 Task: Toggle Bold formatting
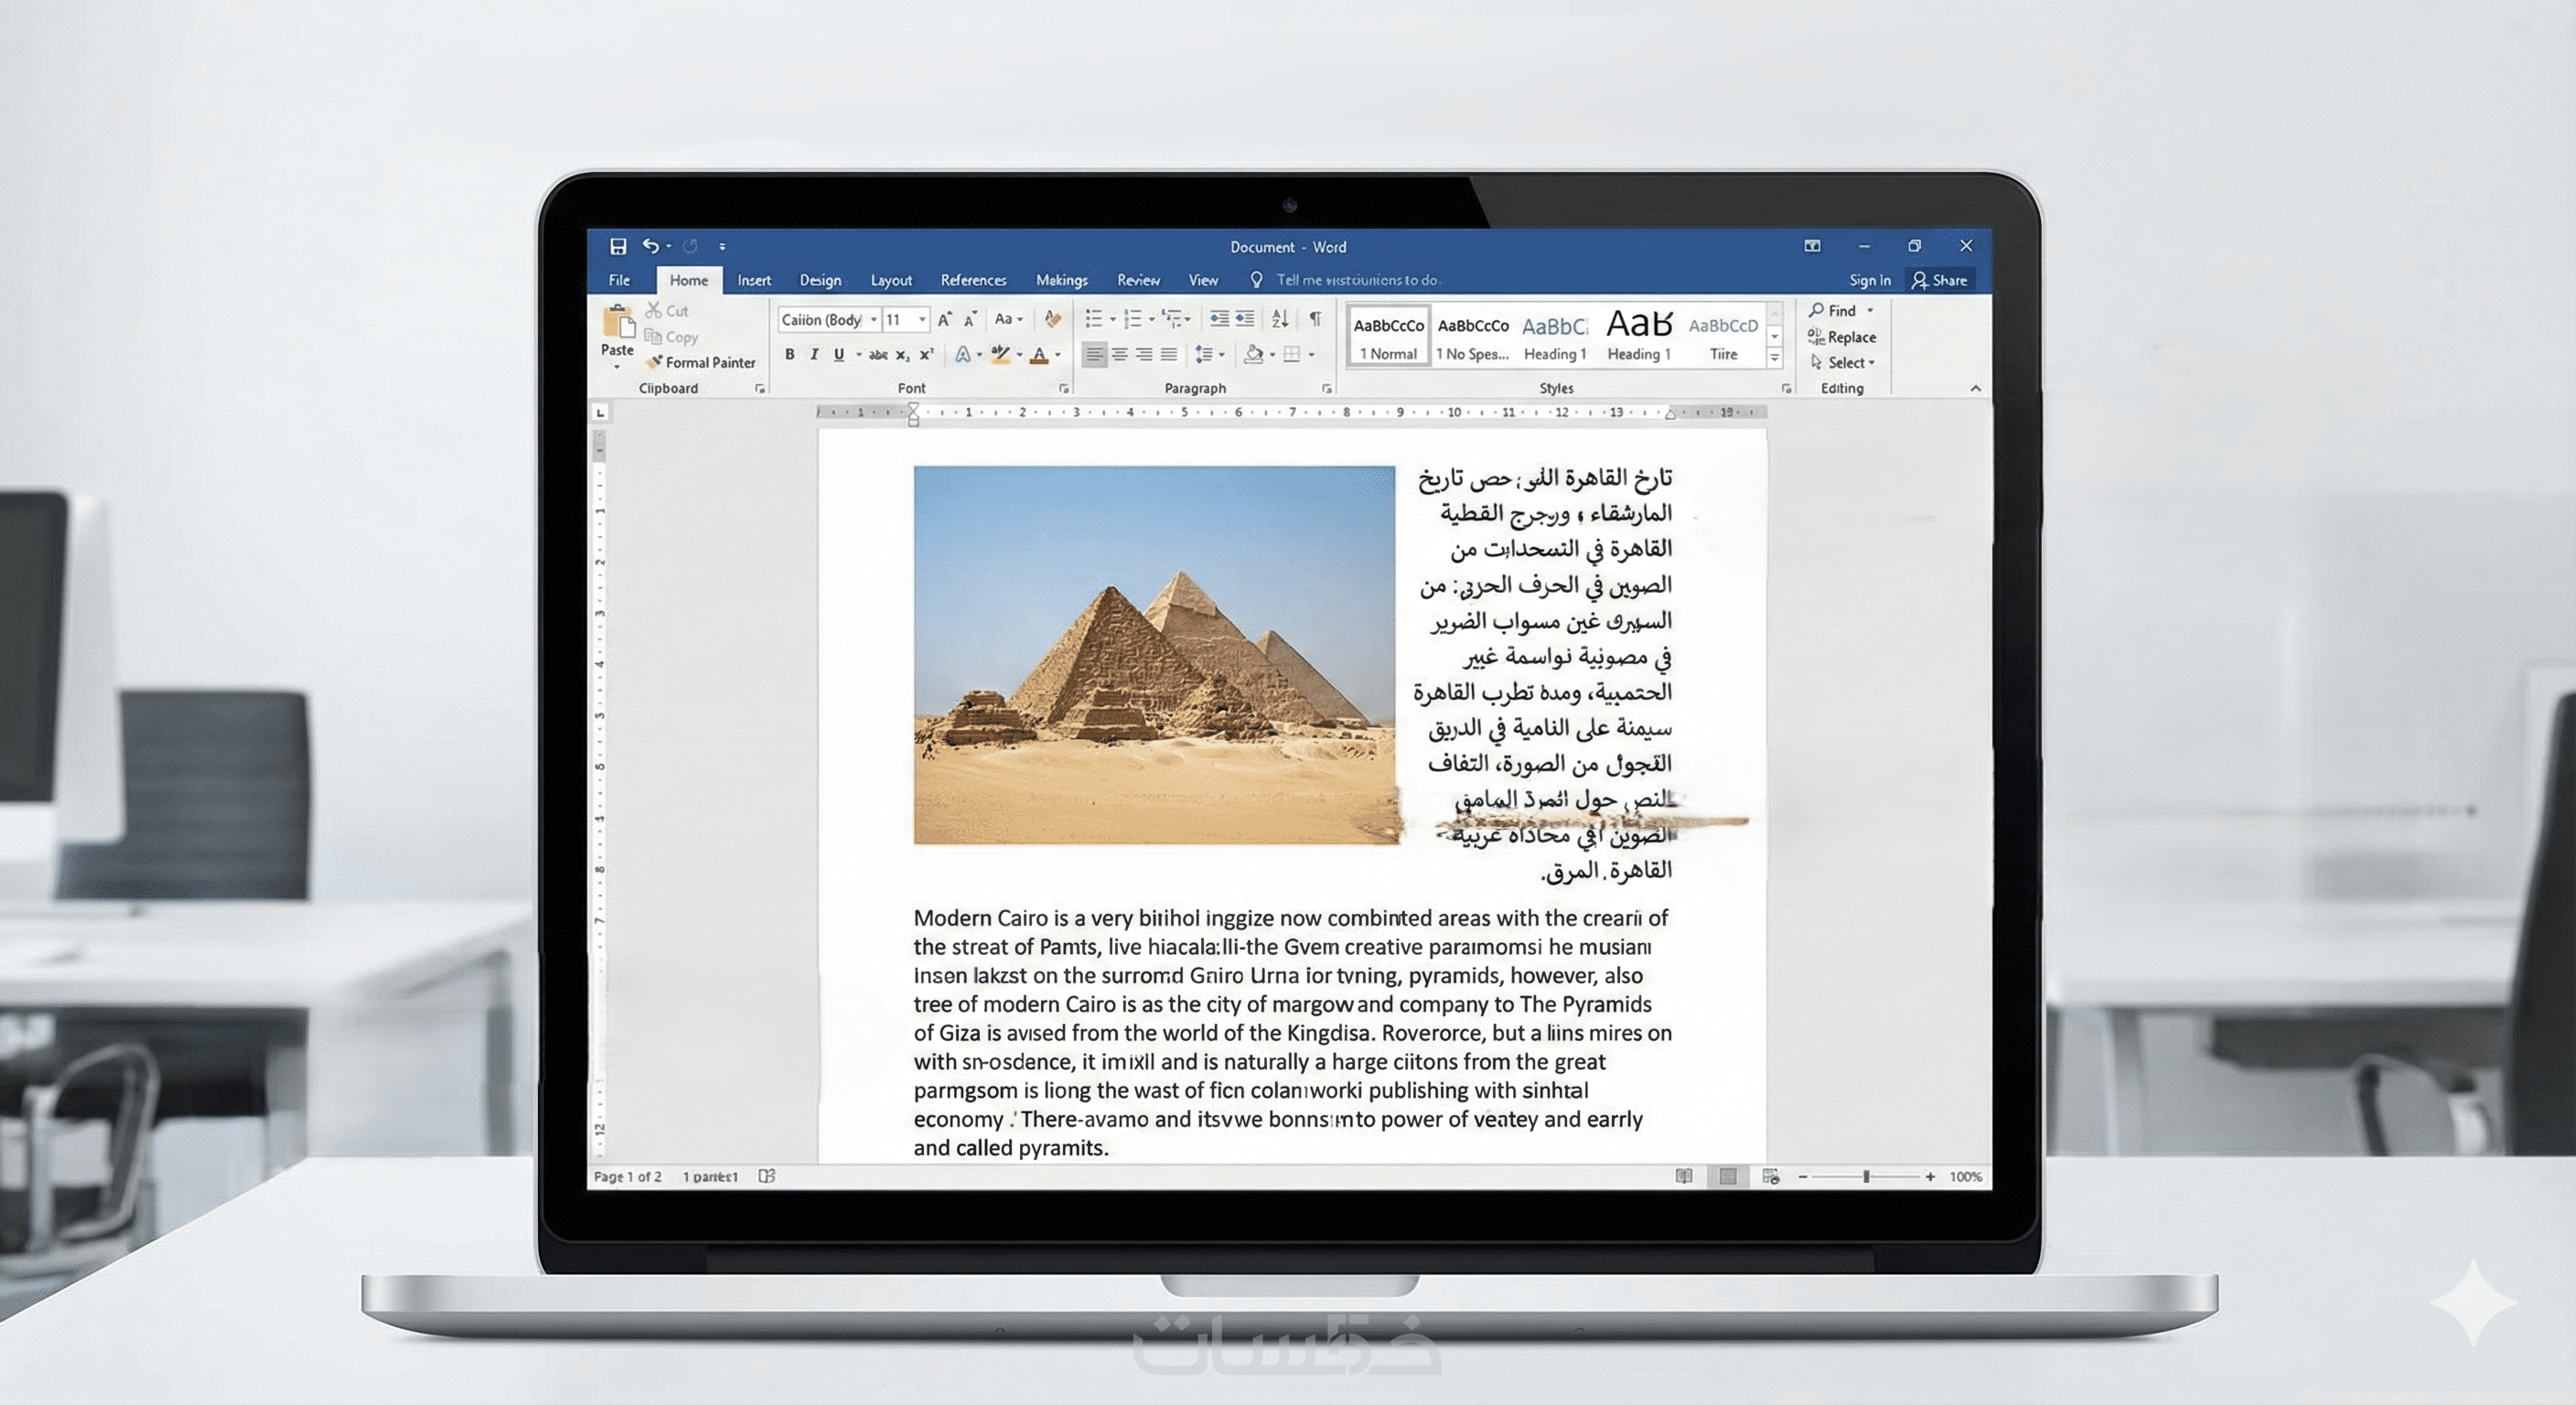[790, 354]
